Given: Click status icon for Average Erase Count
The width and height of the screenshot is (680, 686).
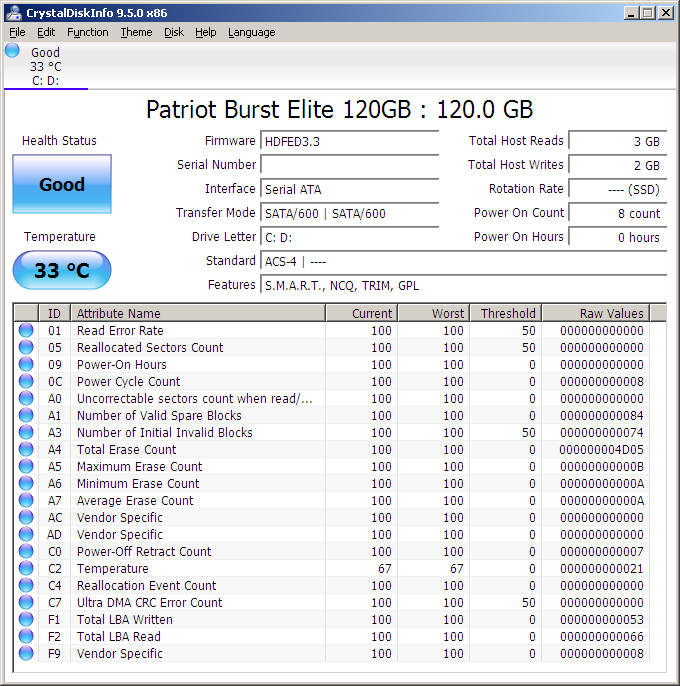Looking at the screenshot, I should pyautogui.click(x=26, y=500).
